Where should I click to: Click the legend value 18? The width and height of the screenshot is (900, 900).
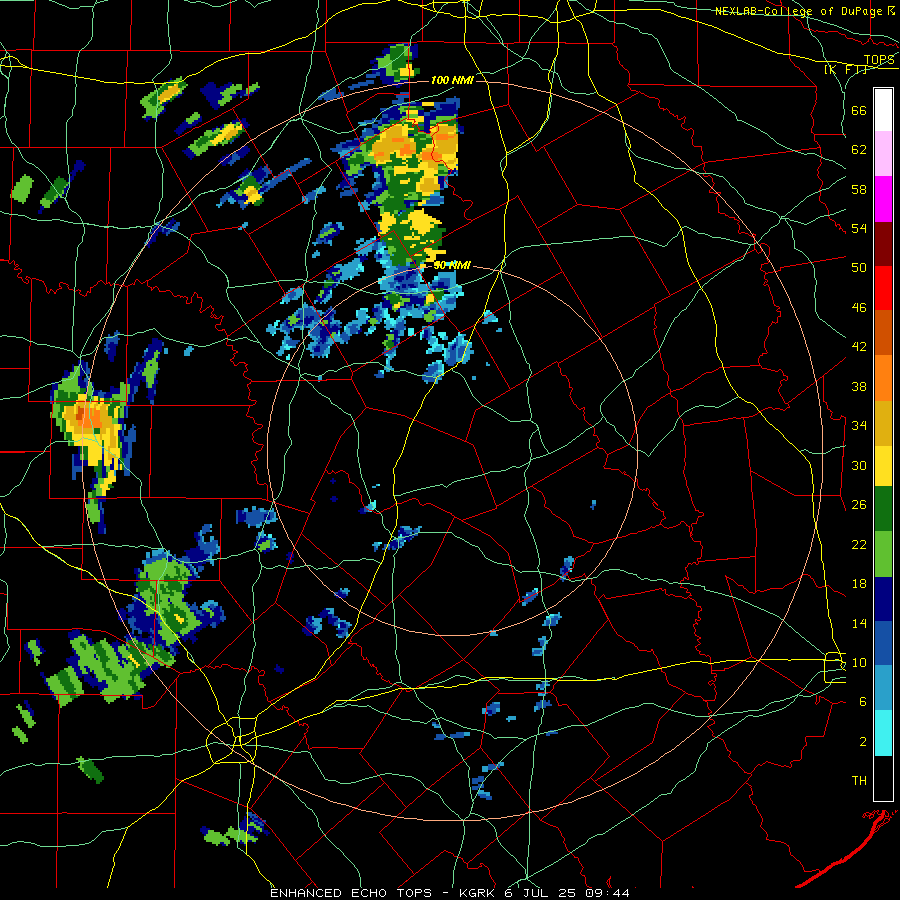pos(859,584)
